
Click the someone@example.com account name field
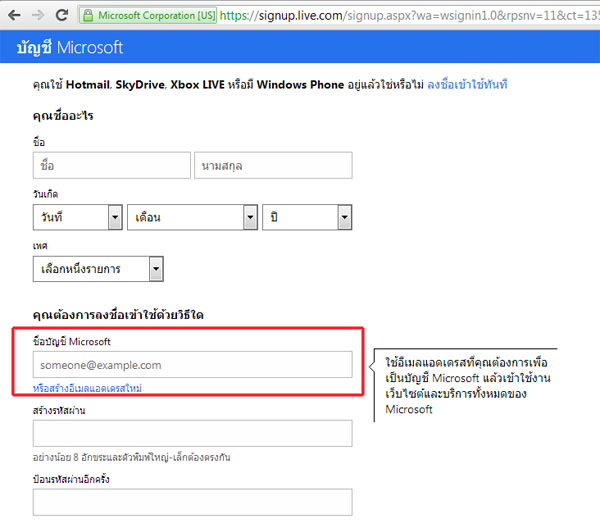pos(192,365)
